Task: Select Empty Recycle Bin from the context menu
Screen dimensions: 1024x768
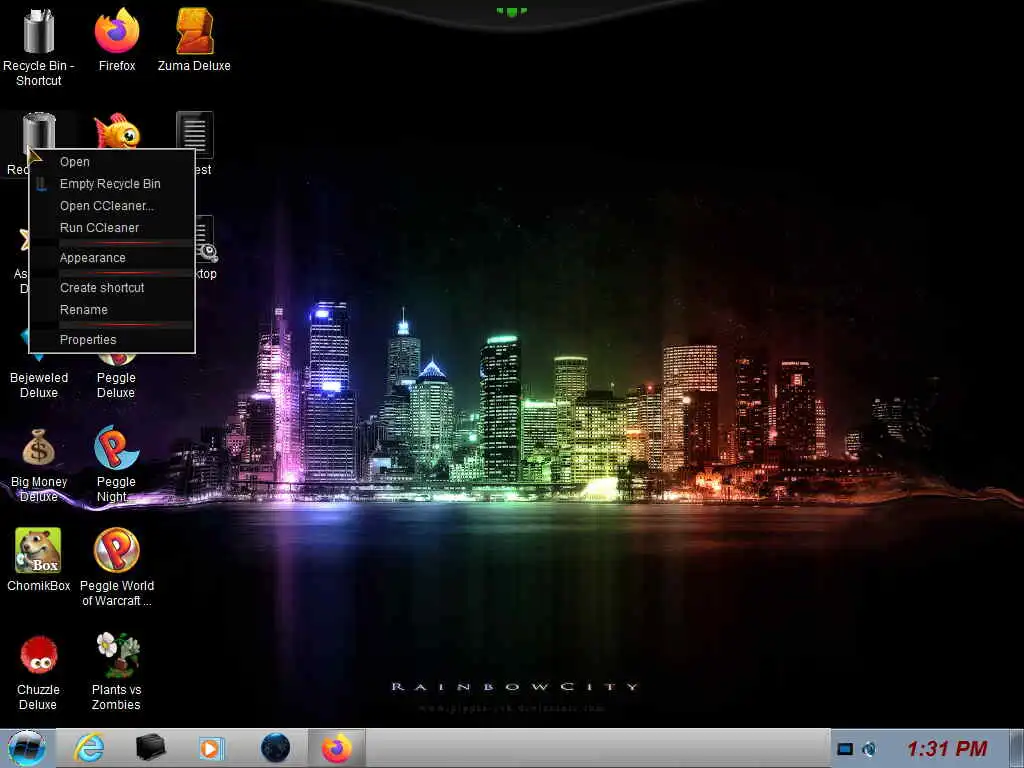Action: tap(112, 184)
